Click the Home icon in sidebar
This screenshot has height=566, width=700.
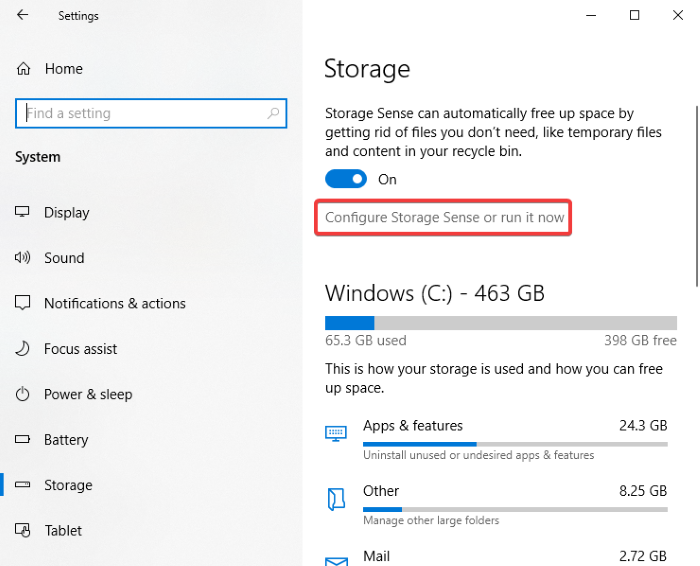[x=23, y=69]
